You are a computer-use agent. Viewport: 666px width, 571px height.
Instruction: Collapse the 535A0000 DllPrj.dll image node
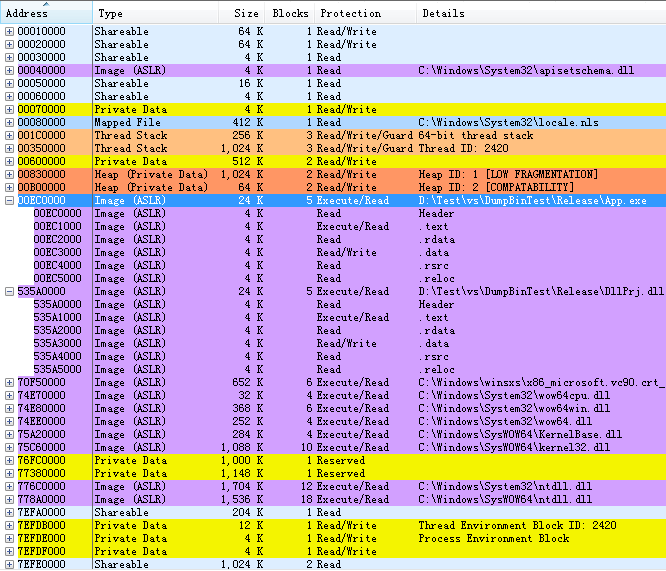(x=10, y=291)
